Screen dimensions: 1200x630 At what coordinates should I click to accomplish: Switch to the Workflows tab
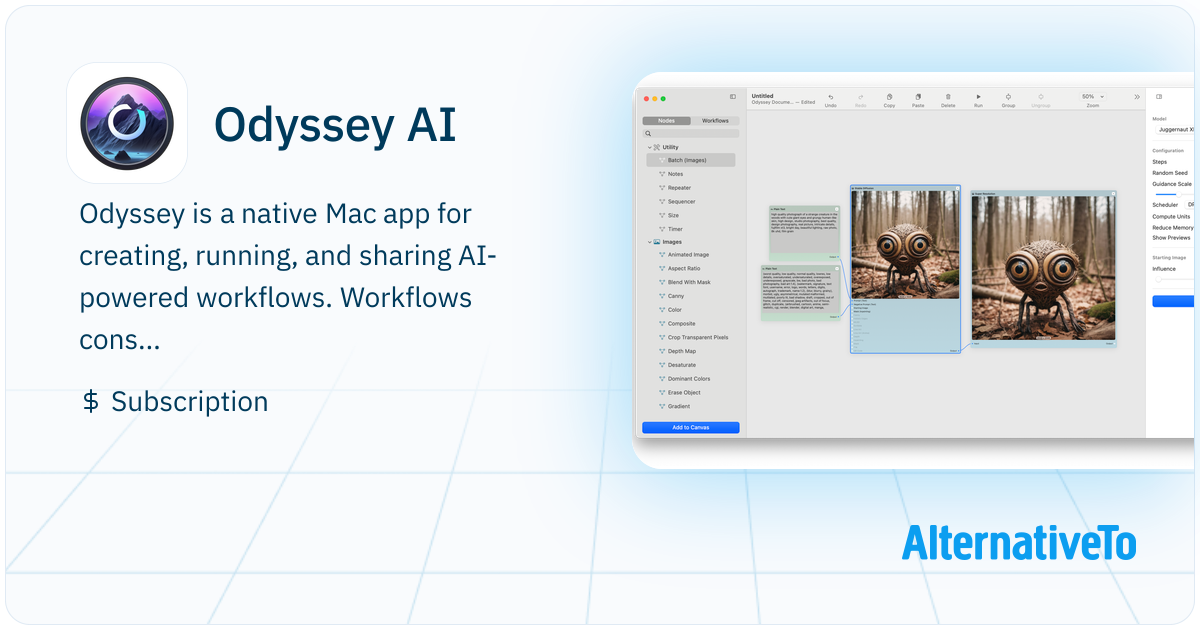tap(715, 120)
